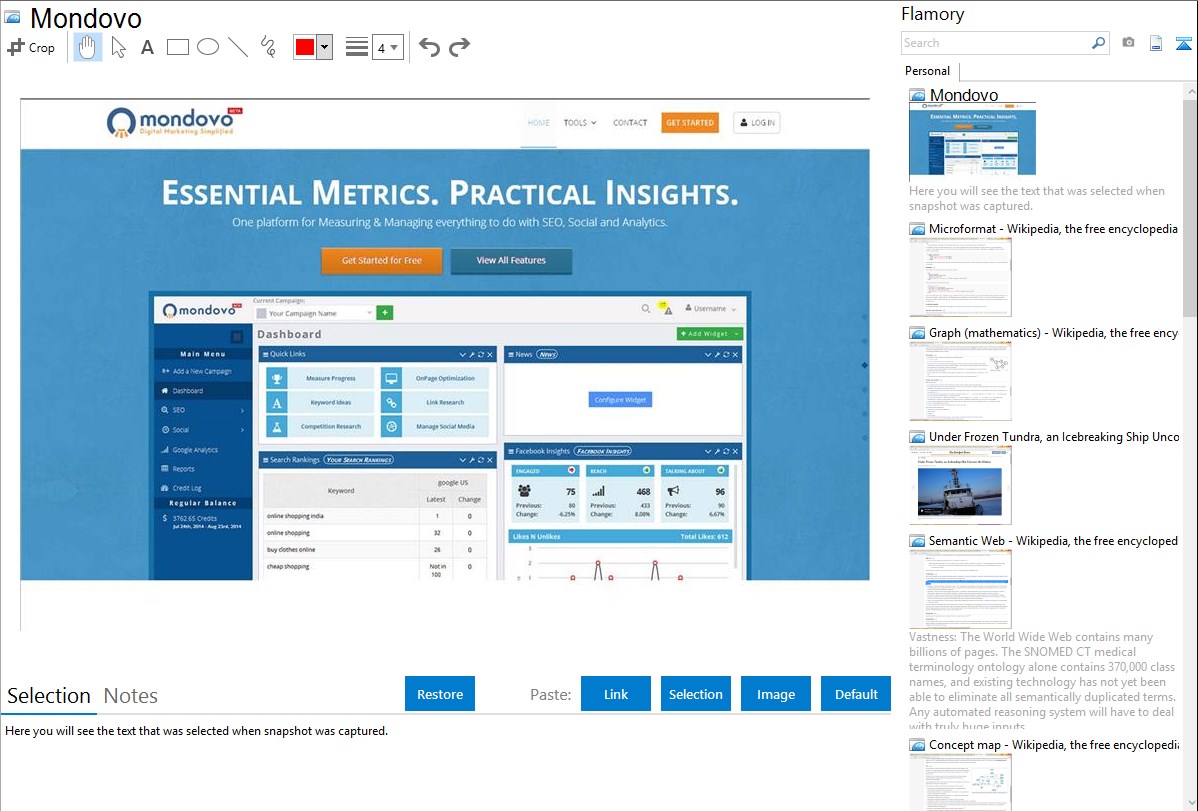Select the Crop tool
The height and width of the screenshot is (811, 1198).
coord(31,47)
